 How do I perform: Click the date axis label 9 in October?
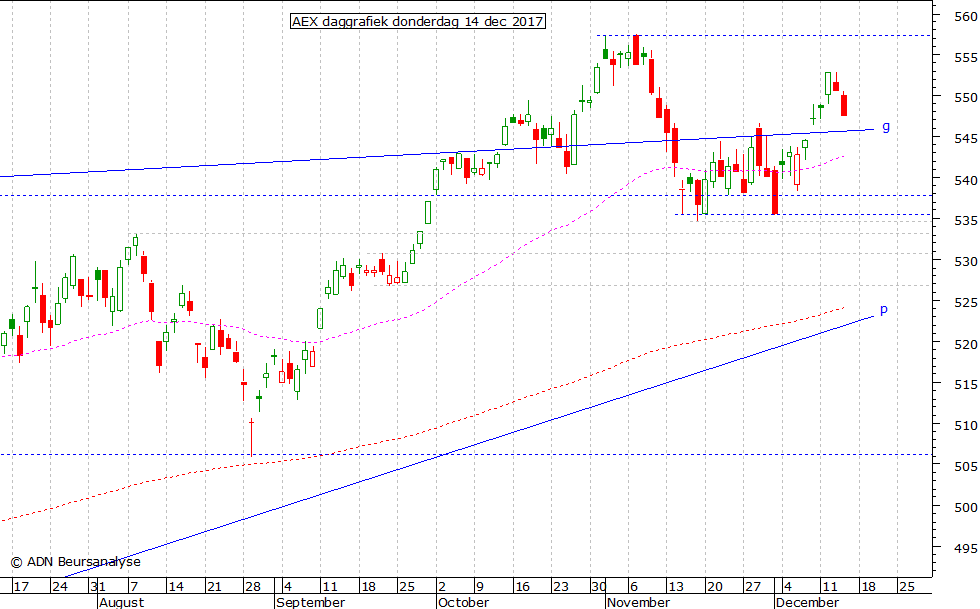click(x=480, y=586)
